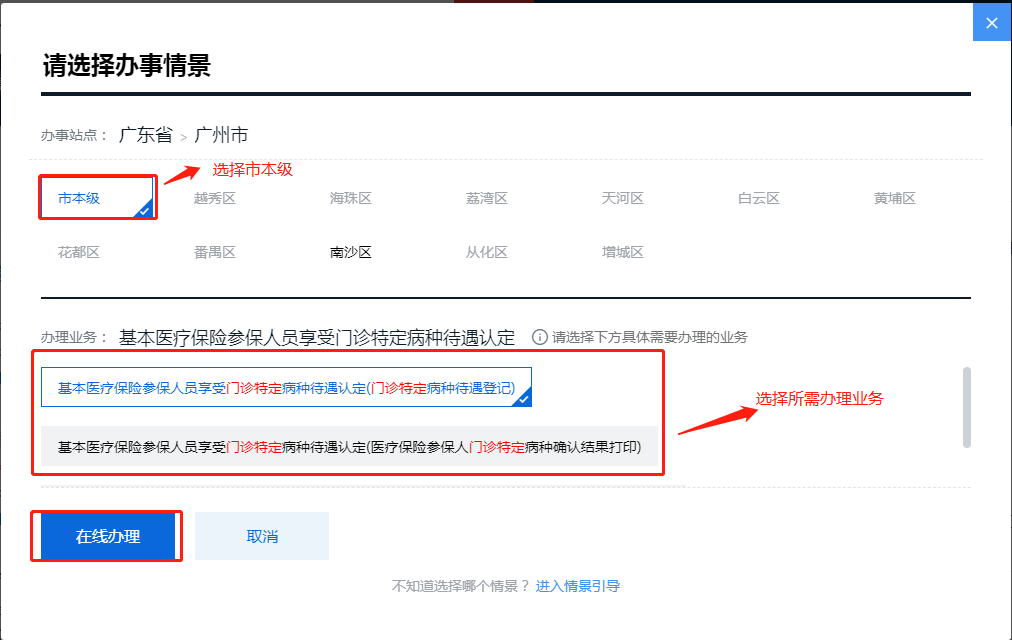Viewport: 1012px width, 640px height.
Task: Select the 从化区 district
Action: tap(487, 251)
